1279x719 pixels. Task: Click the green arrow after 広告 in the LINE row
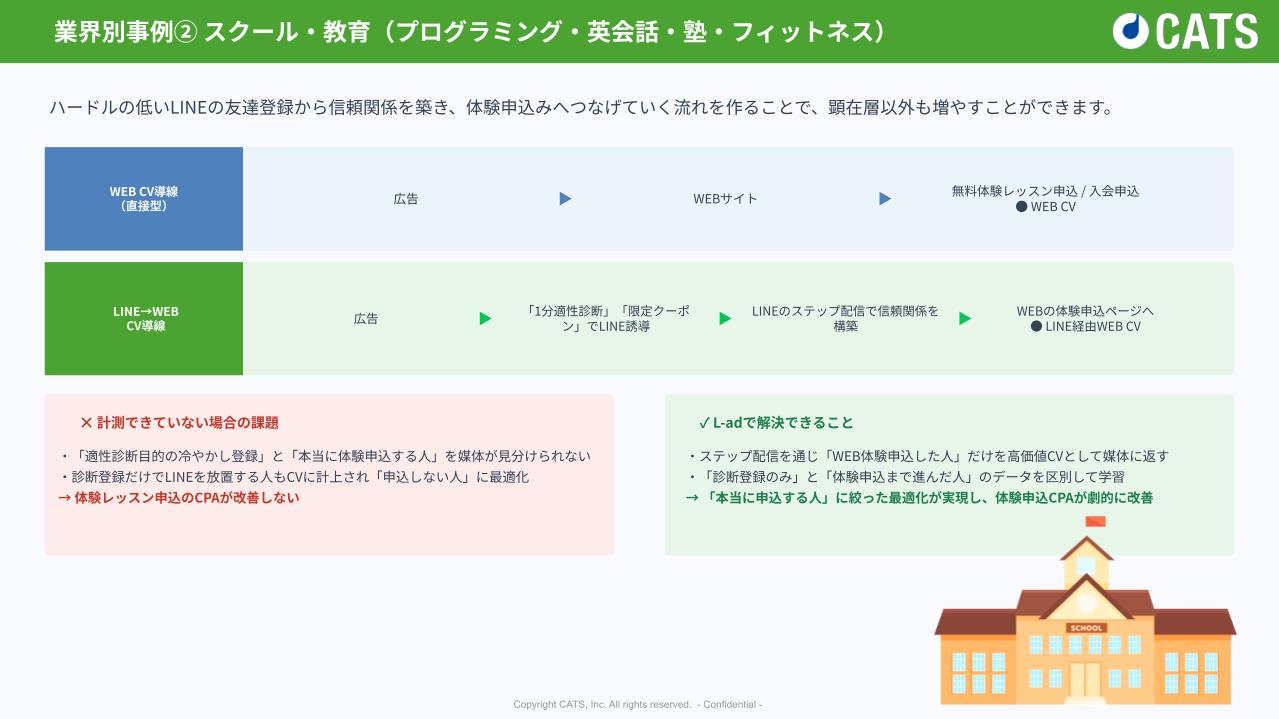486,319
